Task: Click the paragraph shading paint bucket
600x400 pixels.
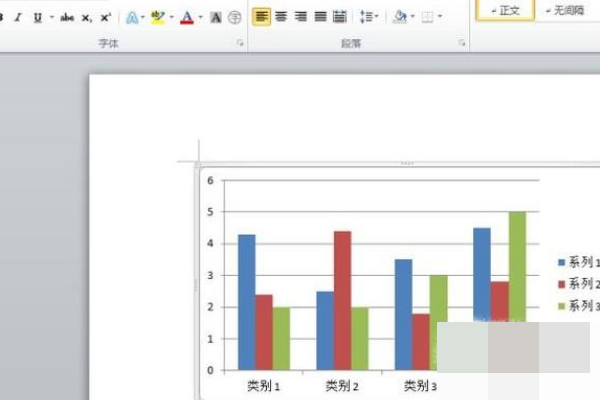Action: [x=400, y=17]
